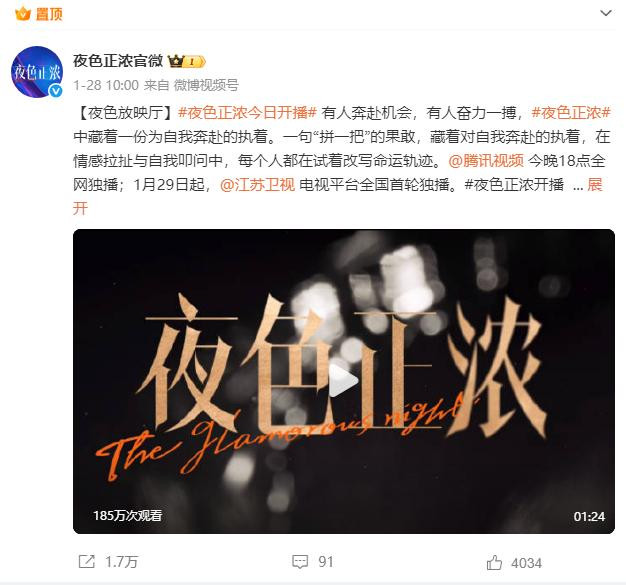
Task: Open the 夜色正浓 profile avatar
Action: point(37,72)
